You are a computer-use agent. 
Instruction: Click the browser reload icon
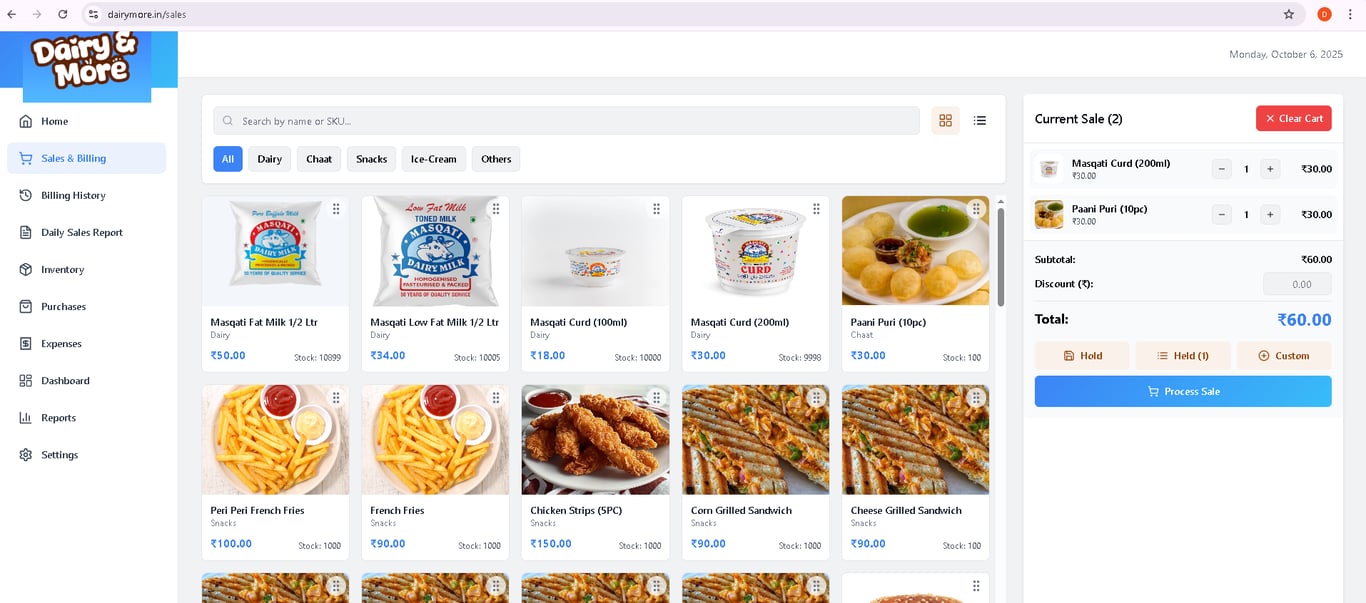click(63, 14)
